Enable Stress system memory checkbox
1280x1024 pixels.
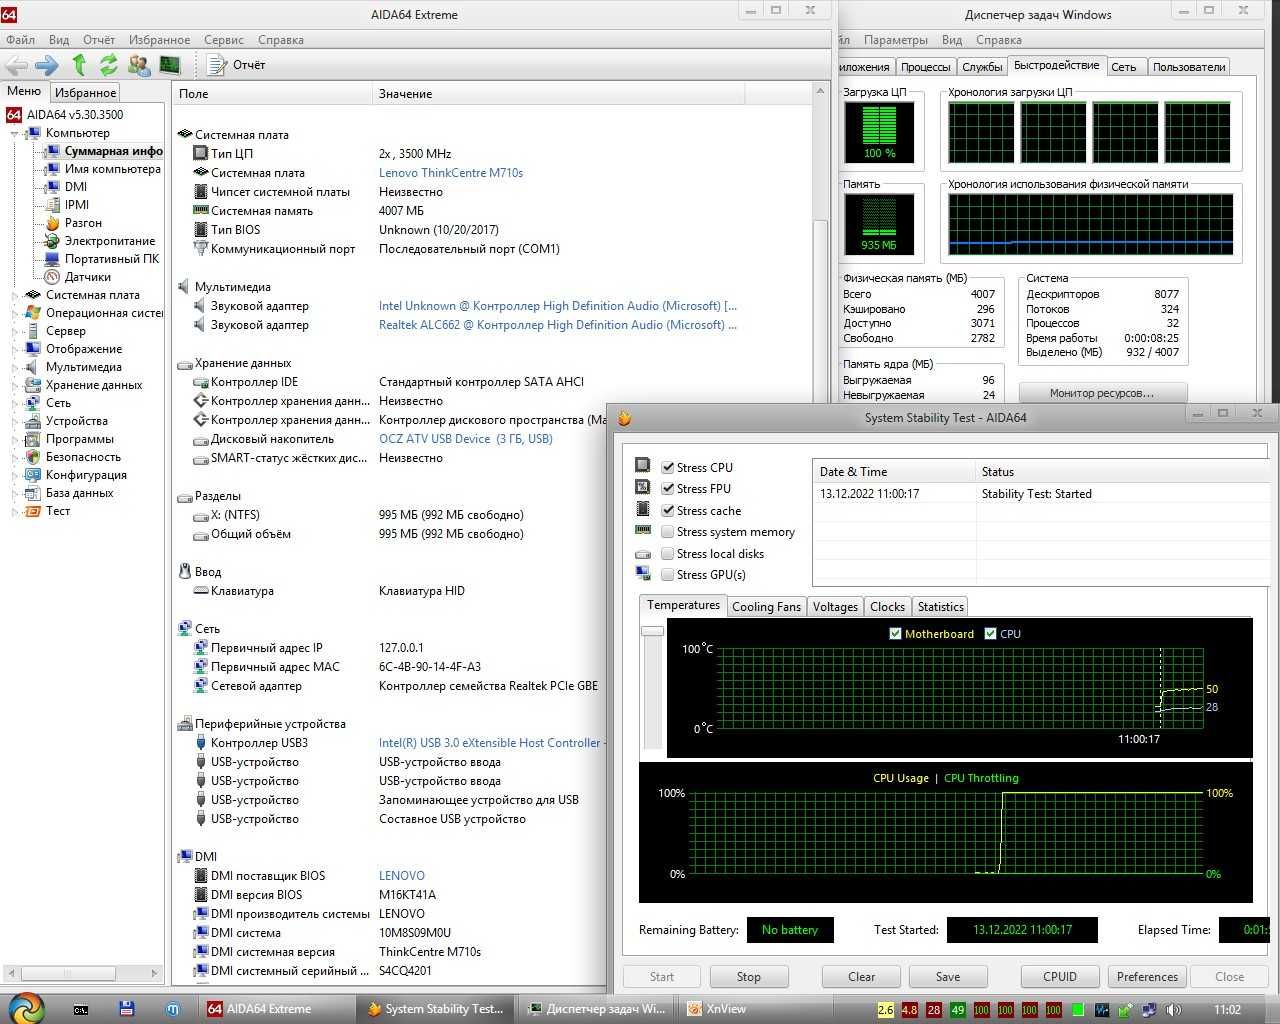pos(667,531)
